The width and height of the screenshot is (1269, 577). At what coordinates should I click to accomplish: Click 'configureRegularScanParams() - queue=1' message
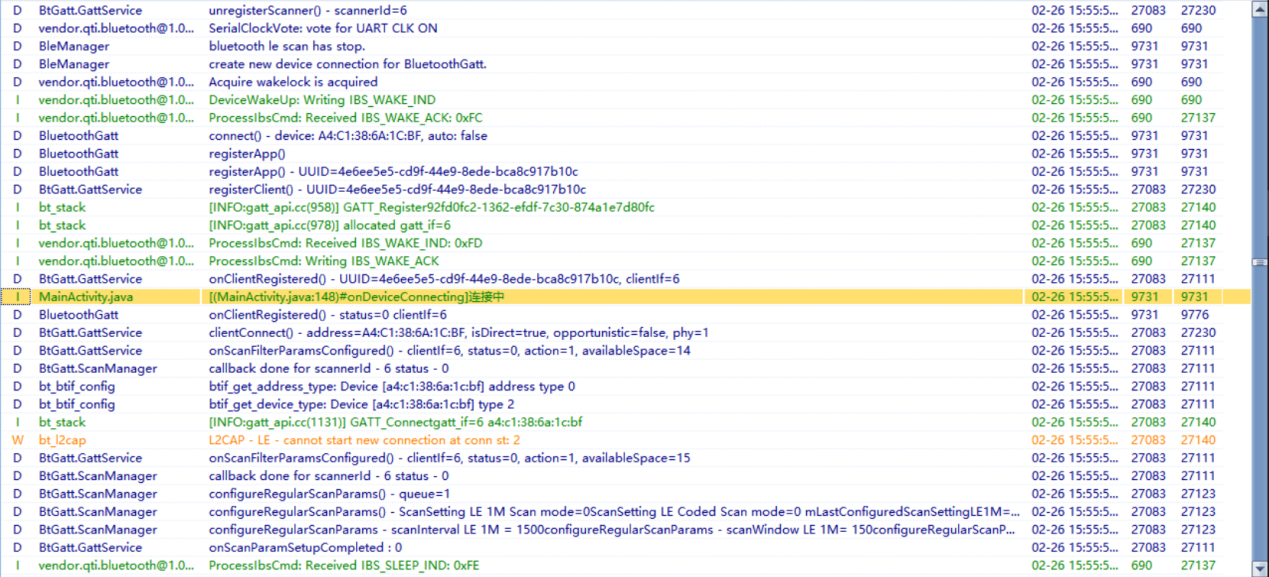pyautogui.click(x=329, y=494)
